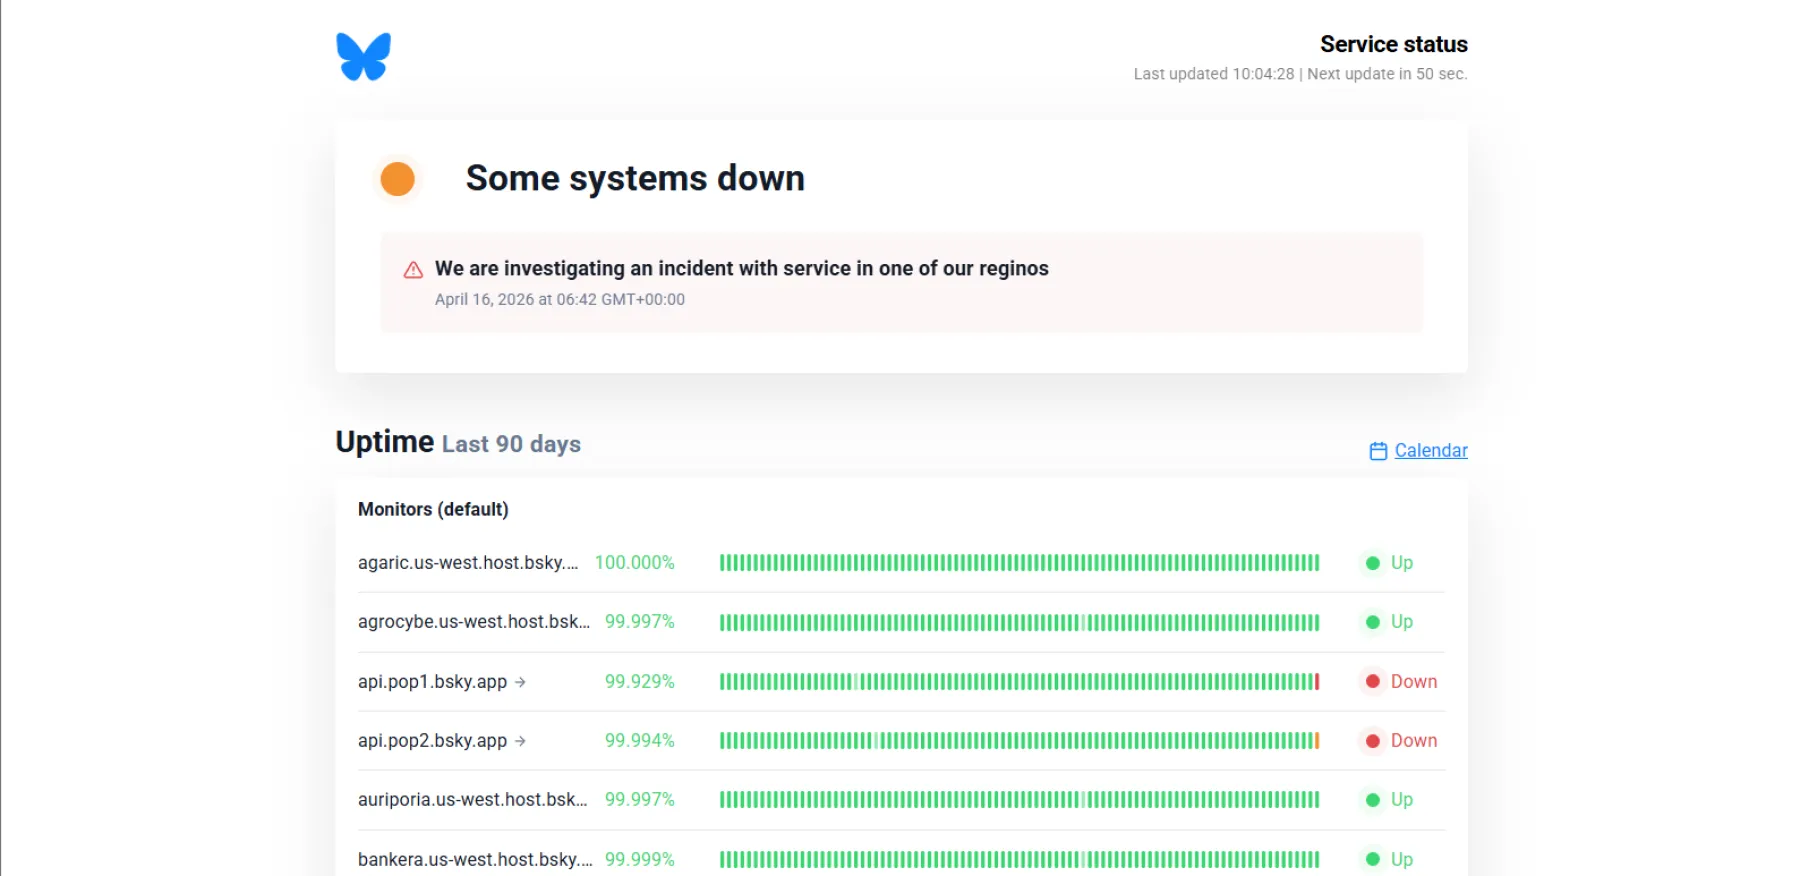Click green status dot for agrocybe monitor
This screenshot has width=1800, height=876.
[x=1373, y=622]
